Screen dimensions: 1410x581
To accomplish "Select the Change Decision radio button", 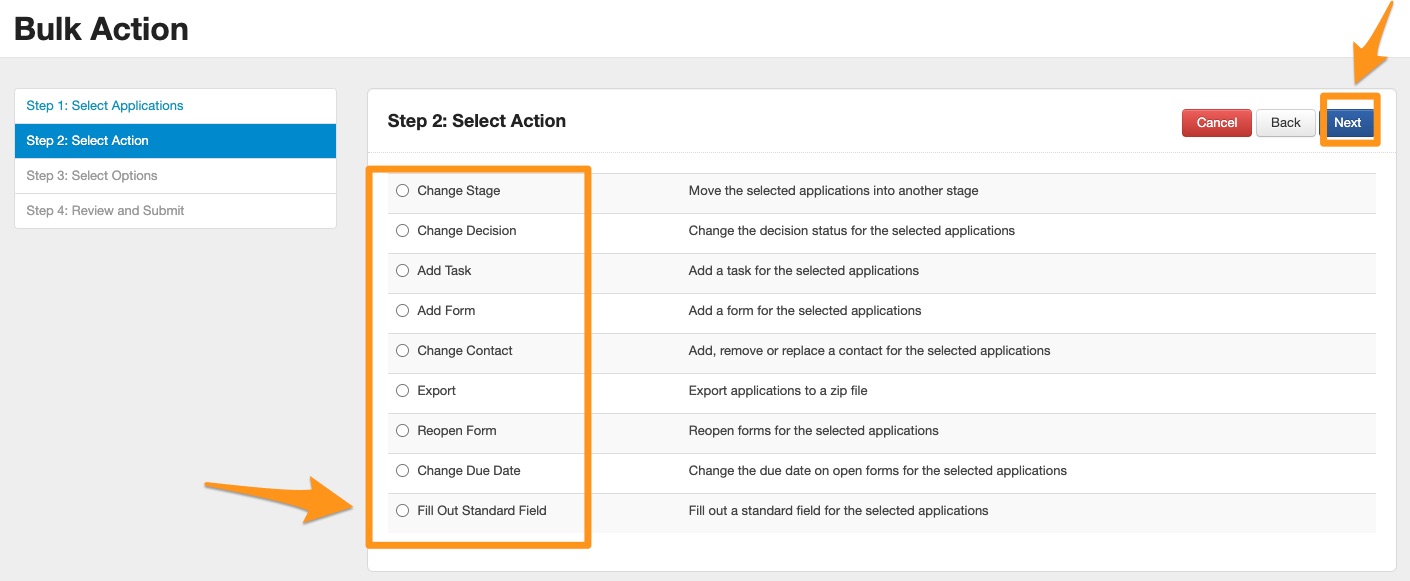I will tap(402, 231).
